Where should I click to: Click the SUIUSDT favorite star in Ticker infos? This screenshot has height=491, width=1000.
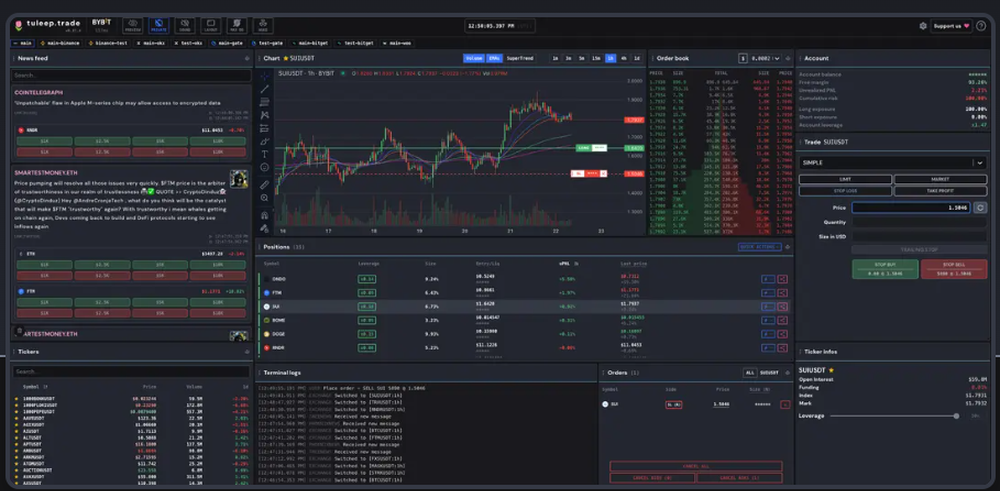pyautogui.click(x=831, y=370)
